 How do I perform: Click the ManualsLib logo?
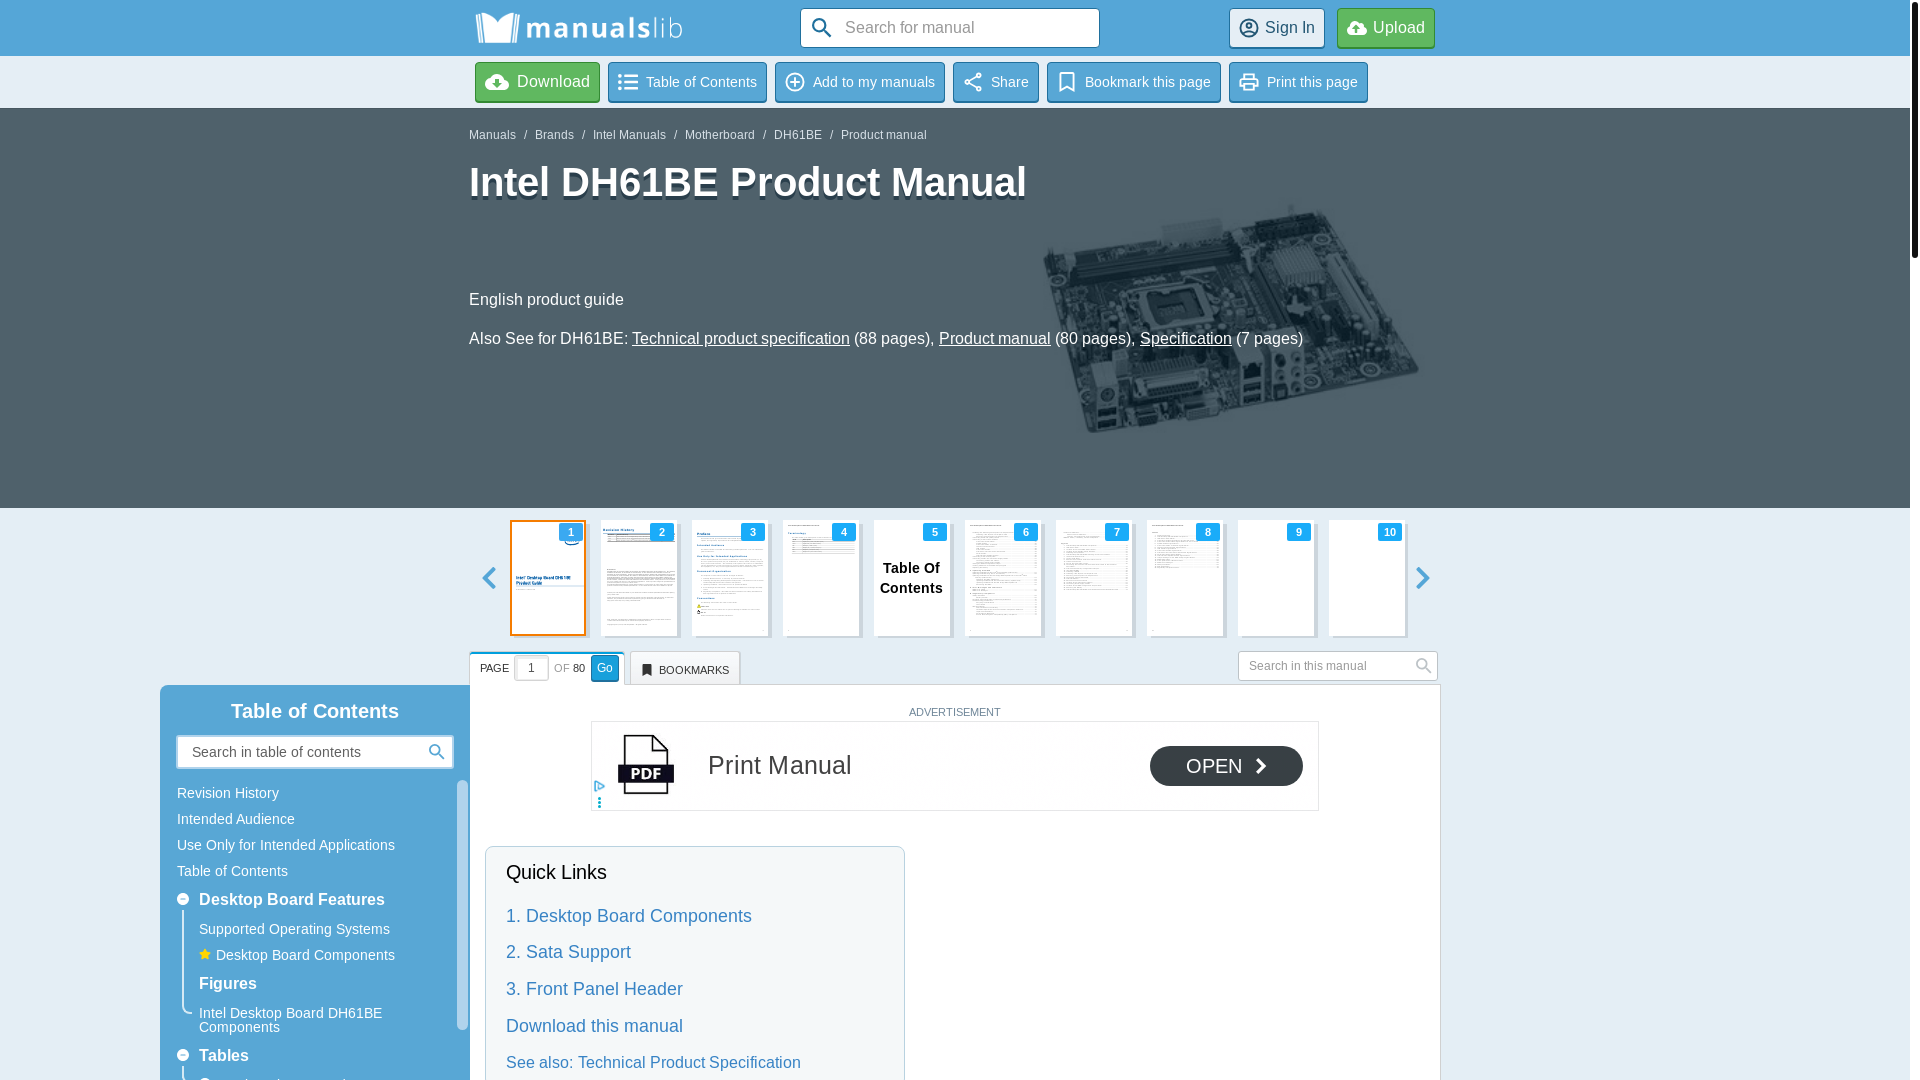coord(578,28)
